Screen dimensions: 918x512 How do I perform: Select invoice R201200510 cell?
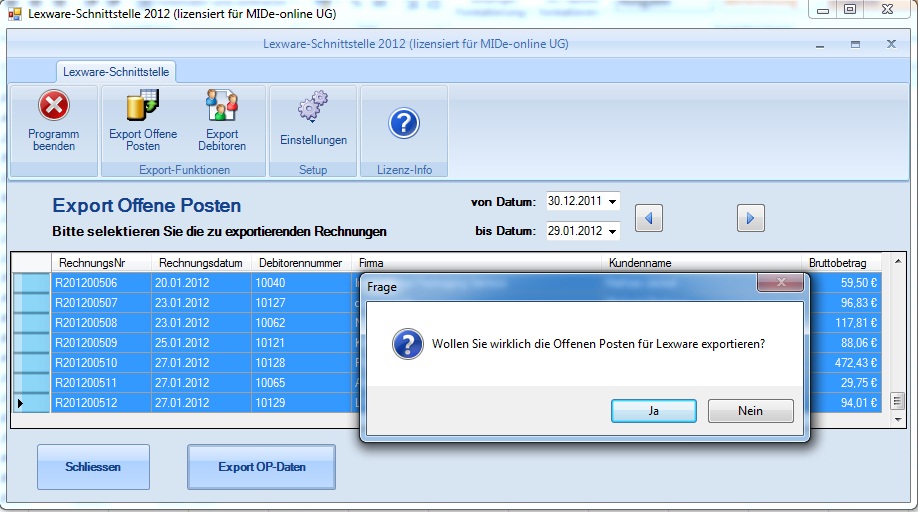[x=101, y=363]
